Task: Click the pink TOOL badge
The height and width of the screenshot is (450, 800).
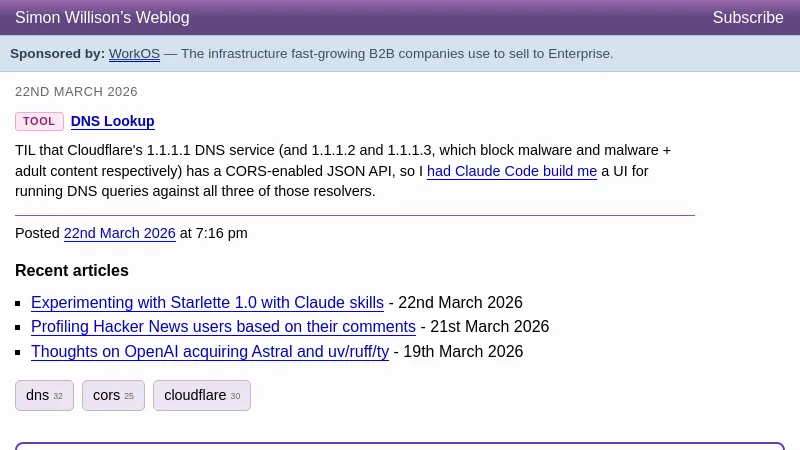Action: tap(39, 122)
